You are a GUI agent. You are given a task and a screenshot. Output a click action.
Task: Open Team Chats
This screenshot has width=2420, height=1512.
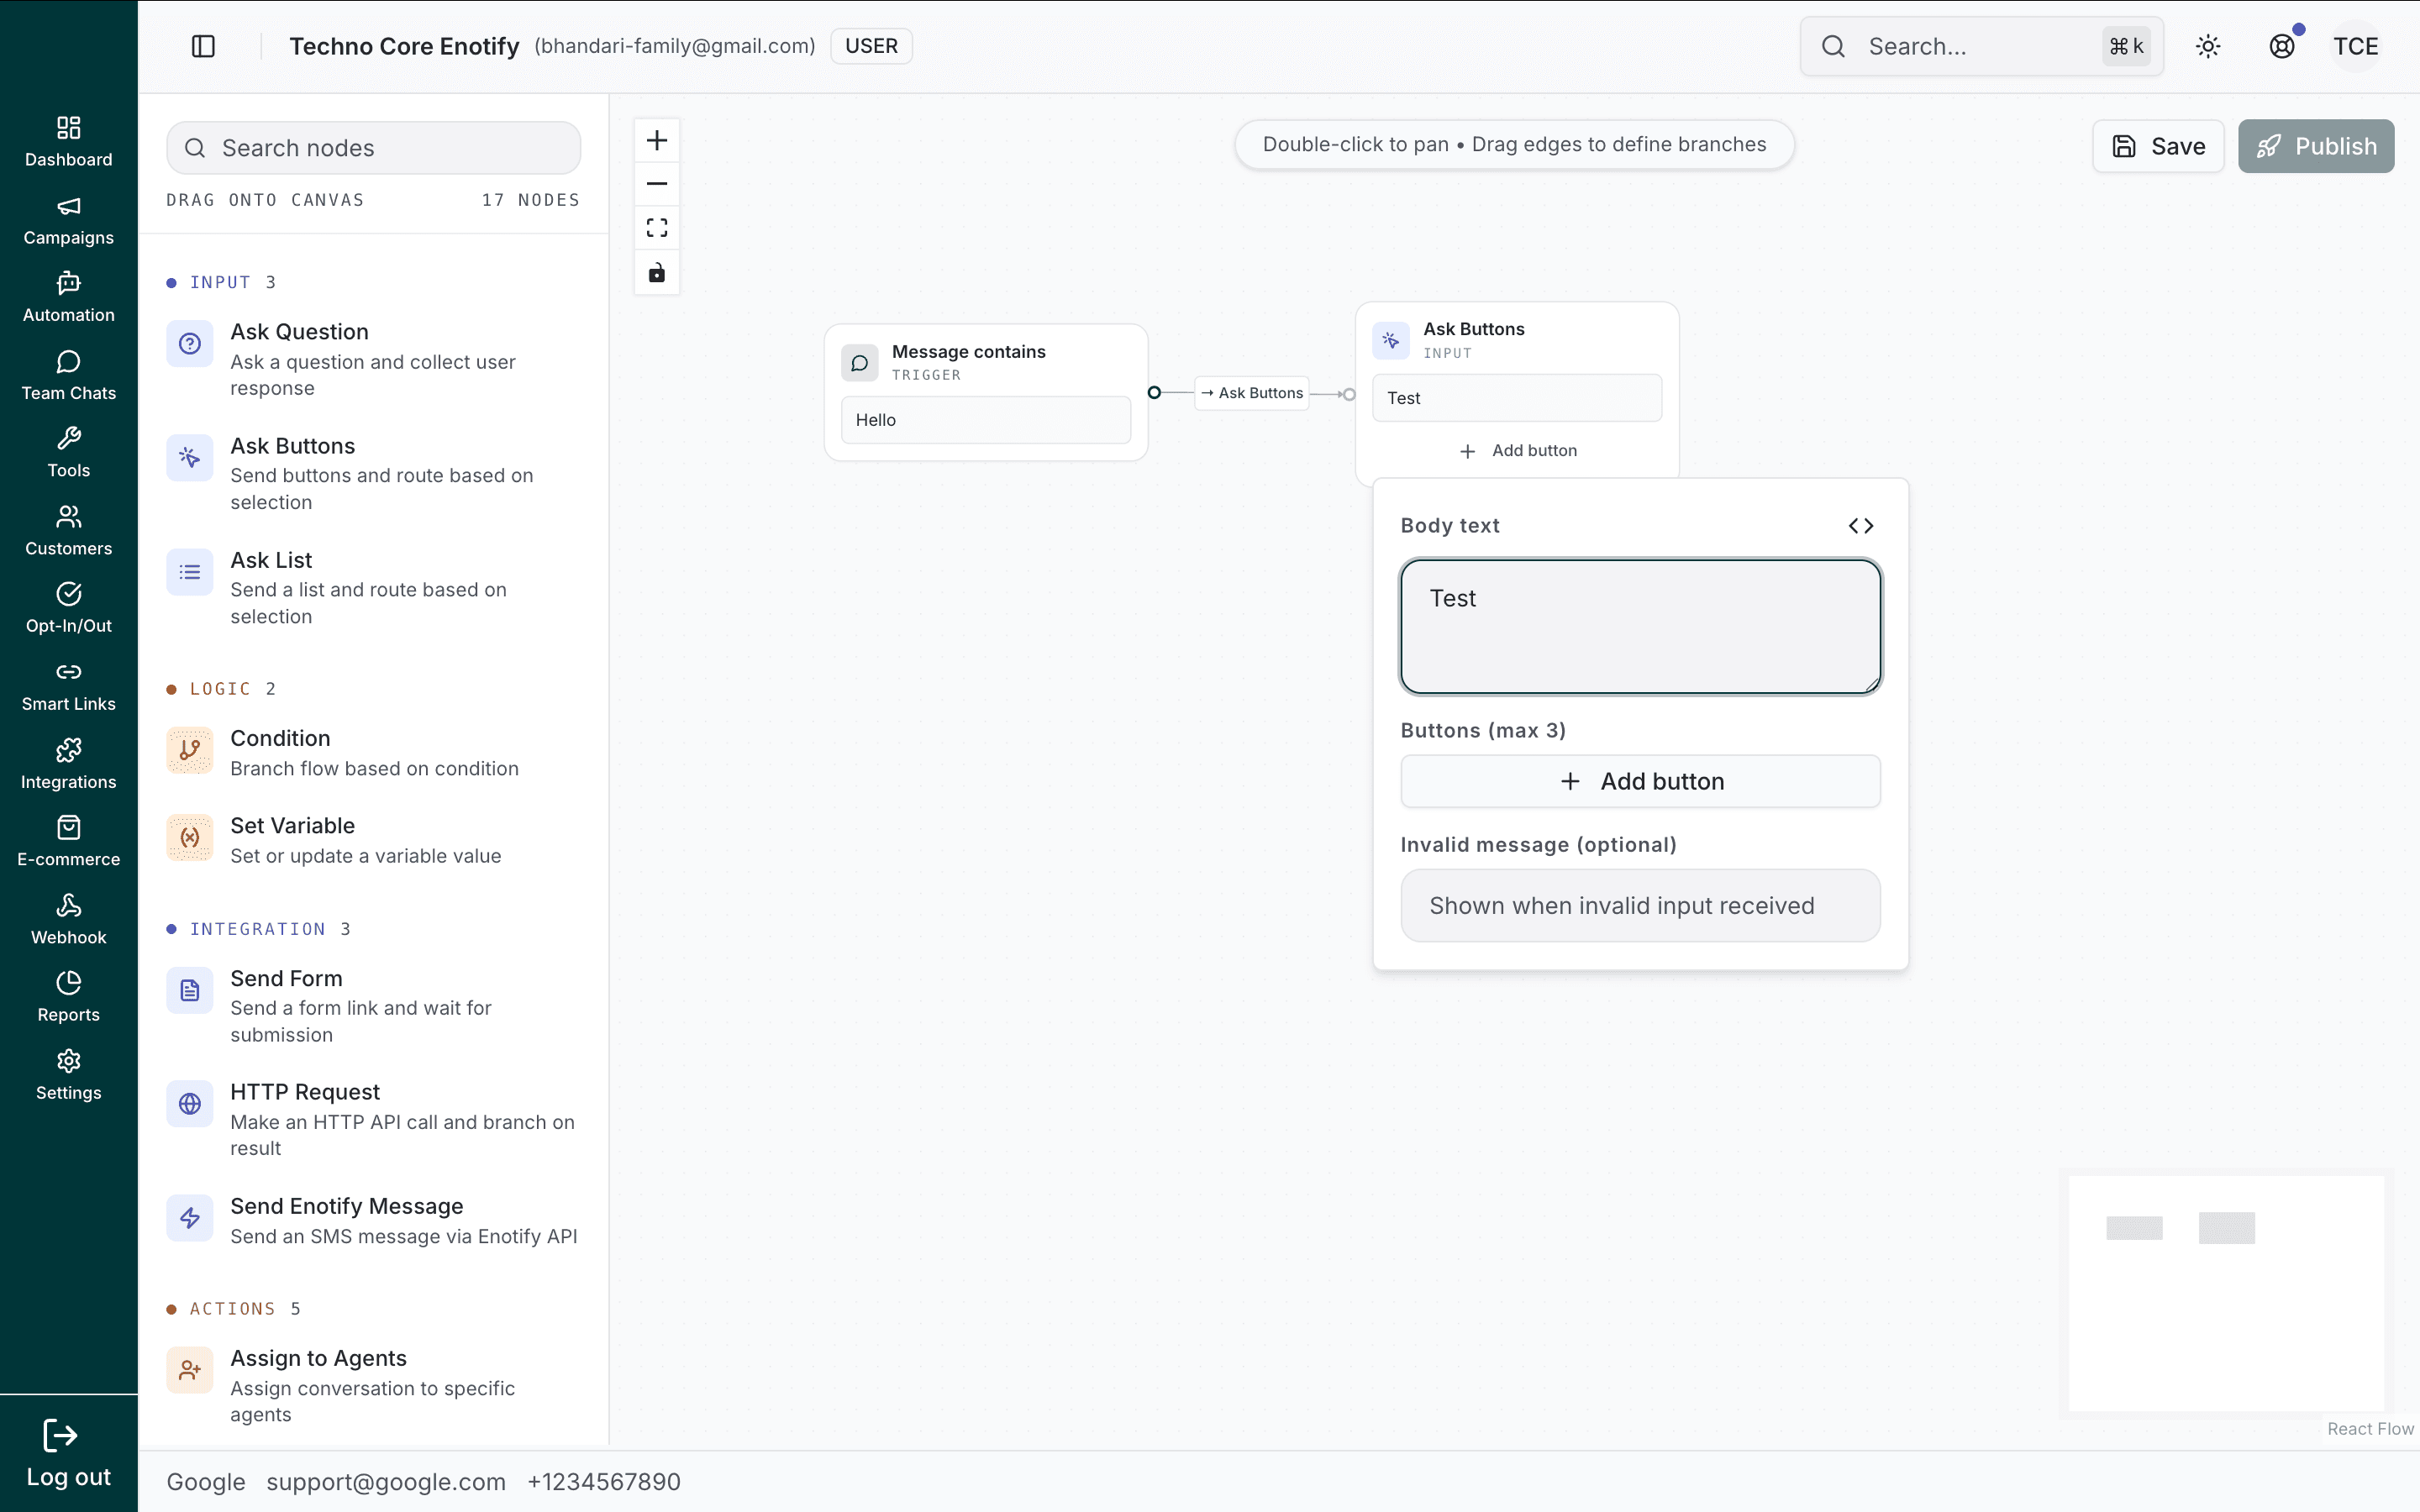(x=68, y=375)
